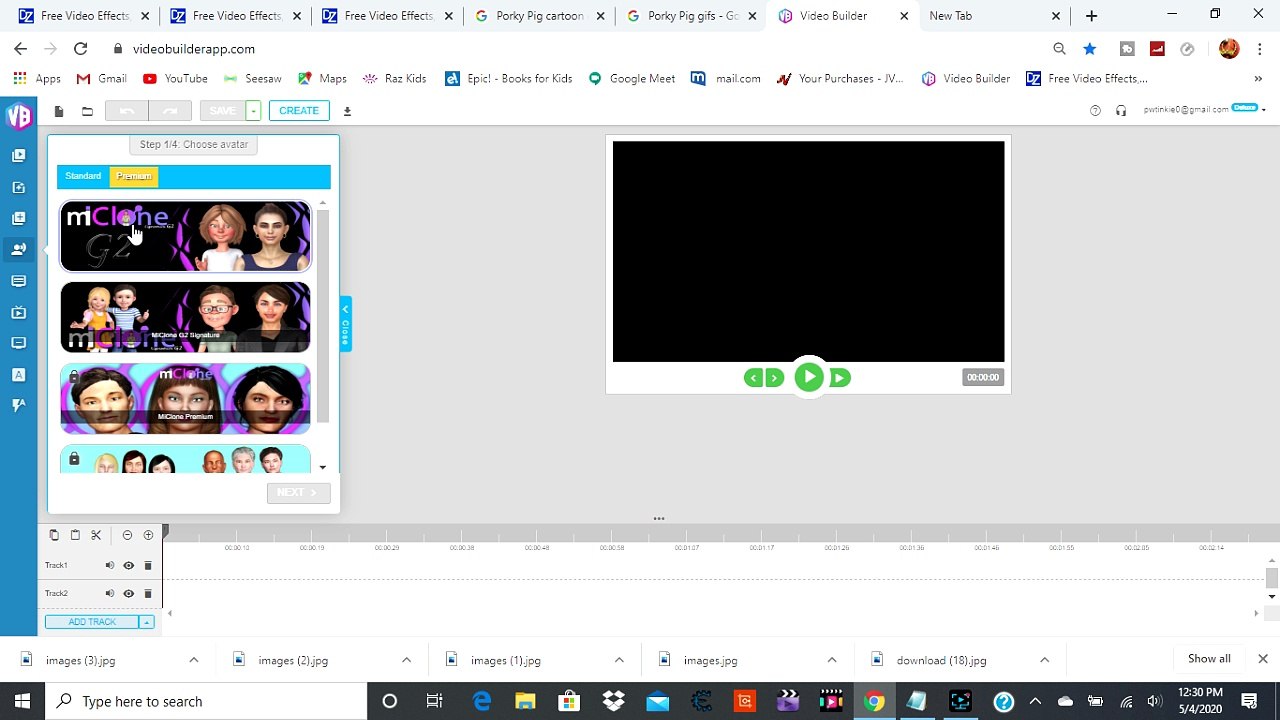The height and width of the screenshot is (720, 1280).
Task: Open a project with the folder icon
Action: [x=87, y=111]
